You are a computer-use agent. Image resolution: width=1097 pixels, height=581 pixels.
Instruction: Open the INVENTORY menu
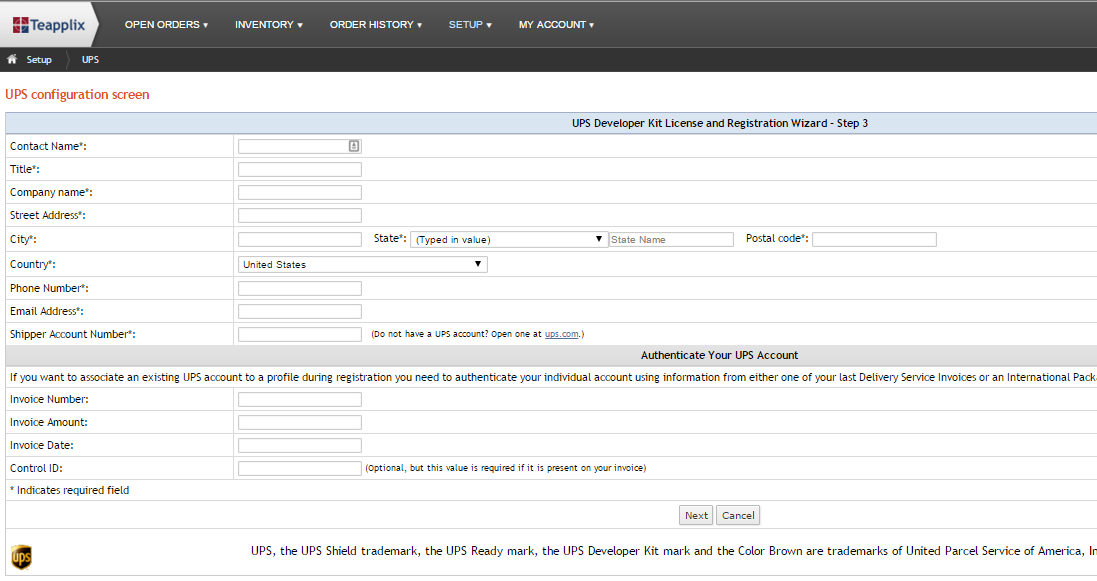(269, 24)
